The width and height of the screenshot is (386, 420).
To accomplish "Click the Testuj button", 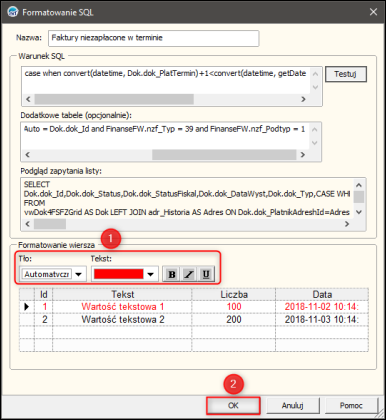I will point(345,74).
